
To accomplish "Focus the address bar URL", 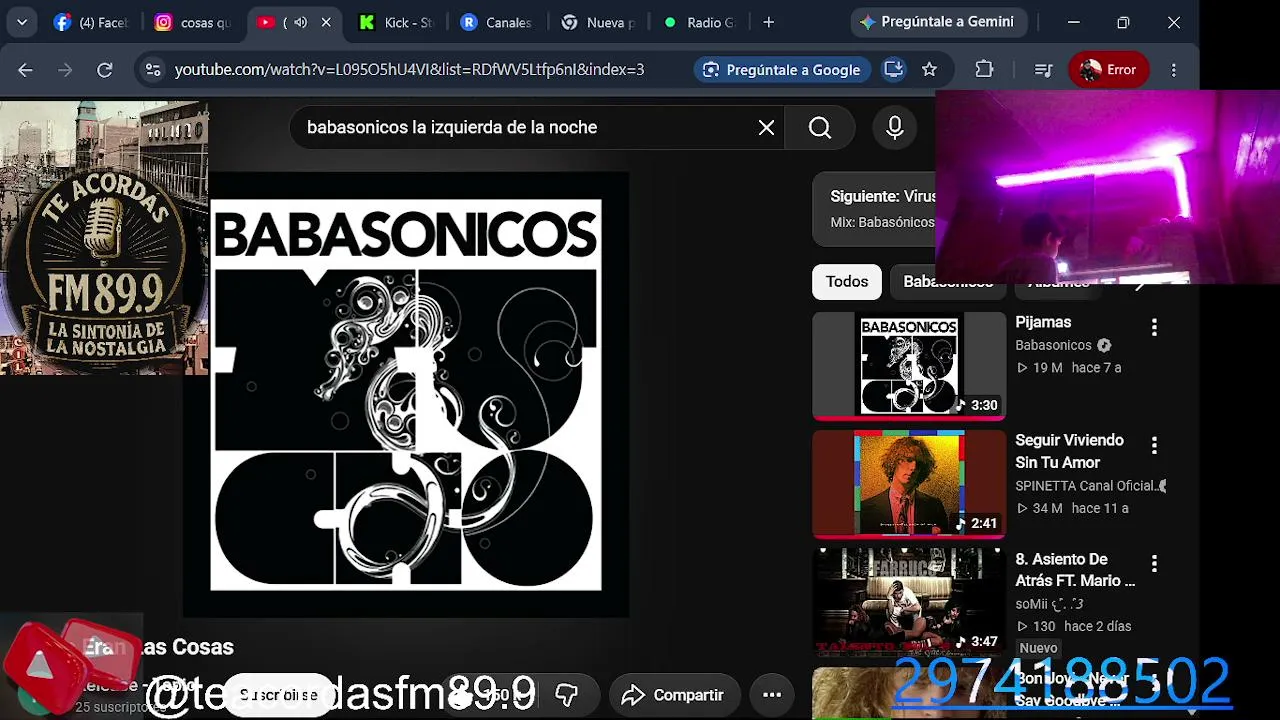I will (410, 70).
